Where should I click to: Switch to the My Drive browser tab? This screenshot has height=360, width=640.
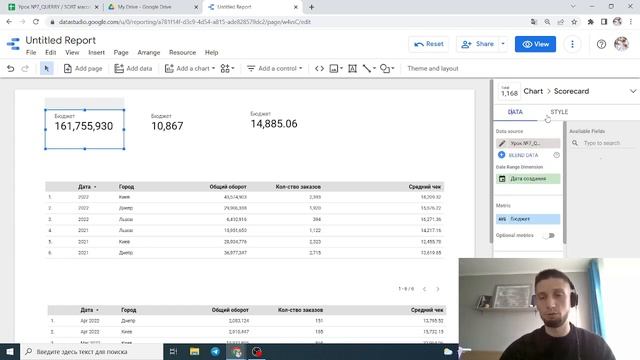point(152,7)
